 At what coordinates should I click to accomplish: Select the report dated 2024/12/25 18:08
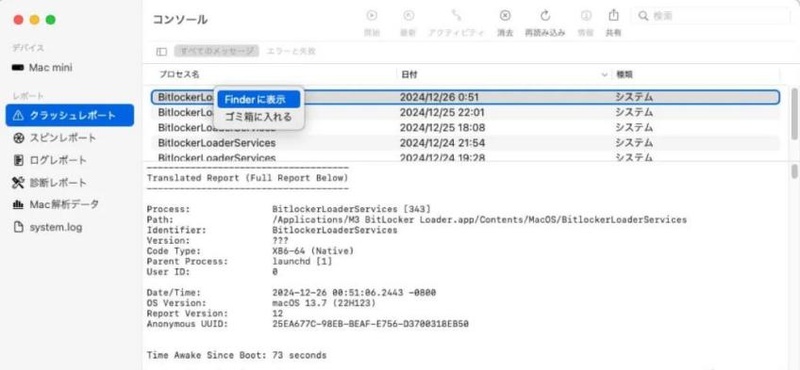[465, 128]
